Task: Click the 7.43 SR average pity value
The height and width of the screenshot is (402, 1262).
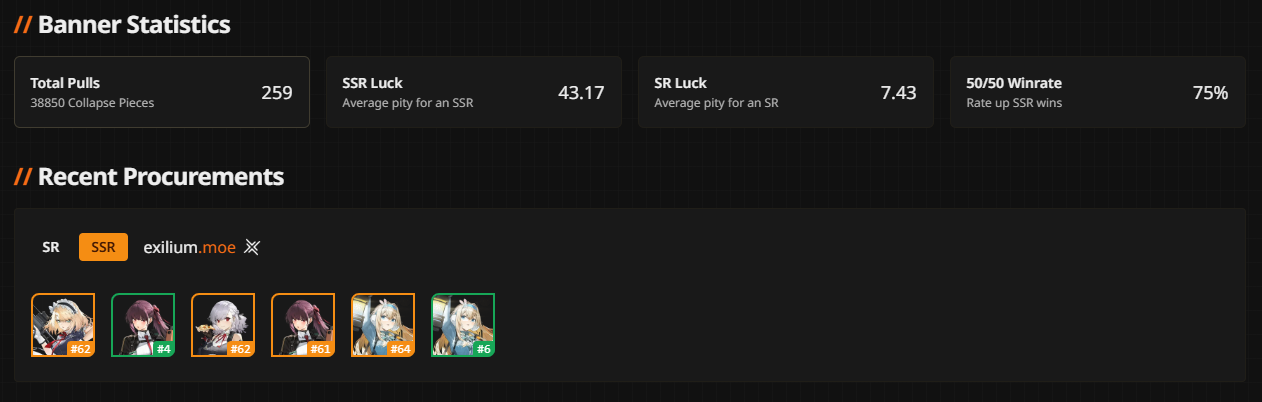Action: (x=898, y=93)
